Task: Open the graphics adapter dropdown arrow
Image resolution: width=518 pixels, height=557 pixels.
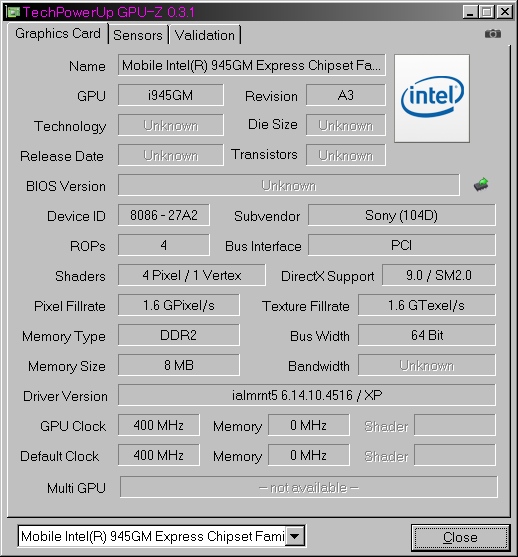Action: point(295,536)
